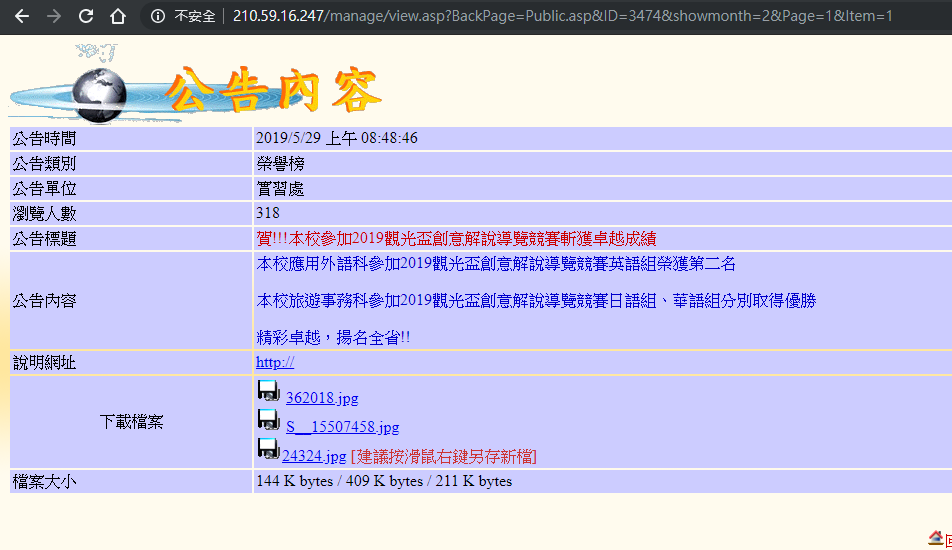Select the category value 榮譽榜
The width and height of the screenshot is (952, 550).
point(280,164)
